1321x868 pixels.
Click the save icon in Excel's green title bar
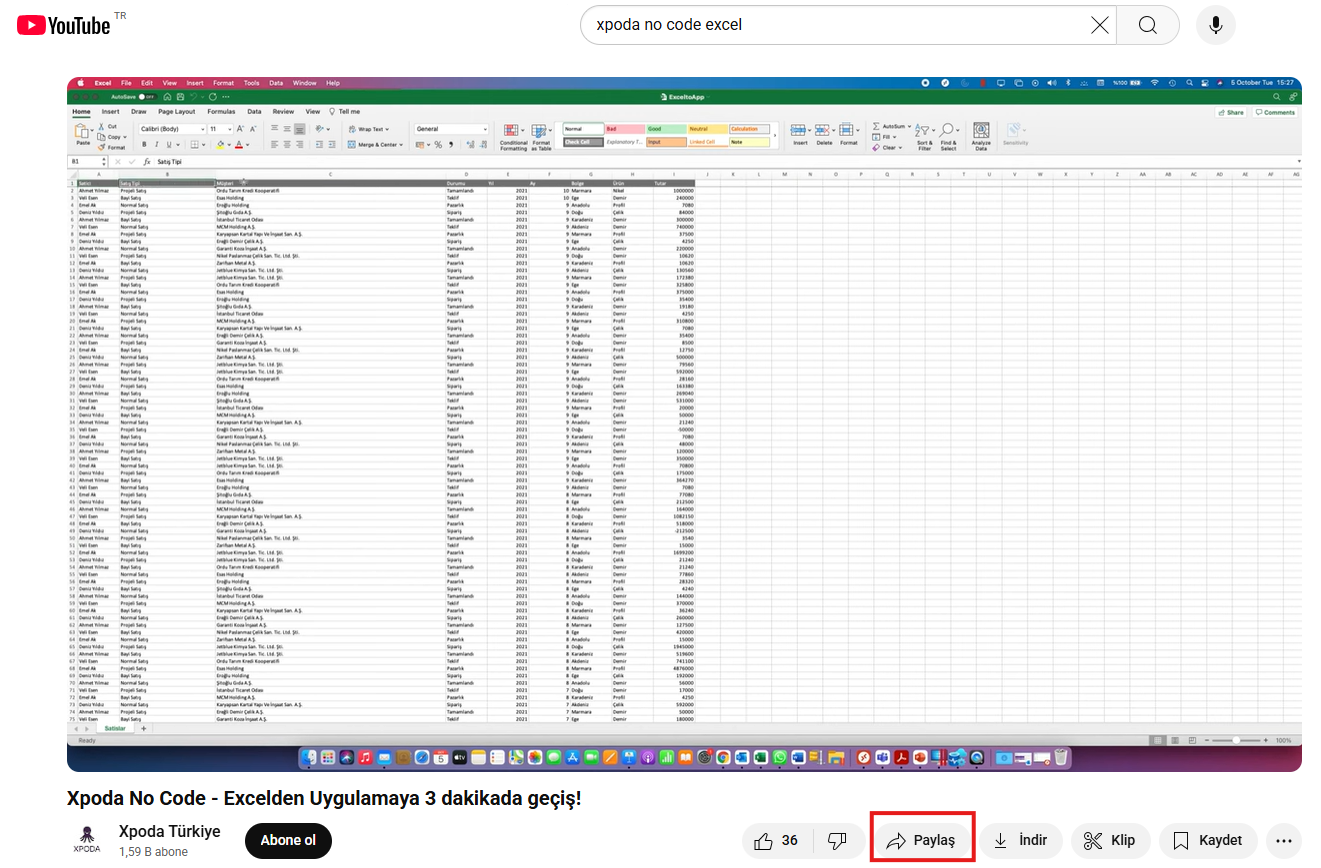pyautogui.click(x=180, y=97)
